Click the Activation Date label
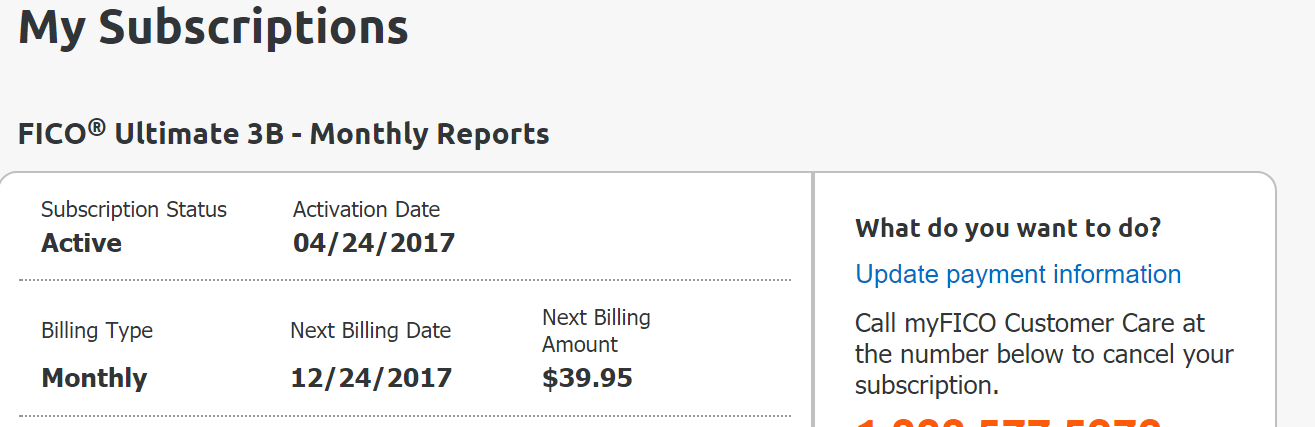The width and height of the screenshot is (1315, 427). [366, 210]
